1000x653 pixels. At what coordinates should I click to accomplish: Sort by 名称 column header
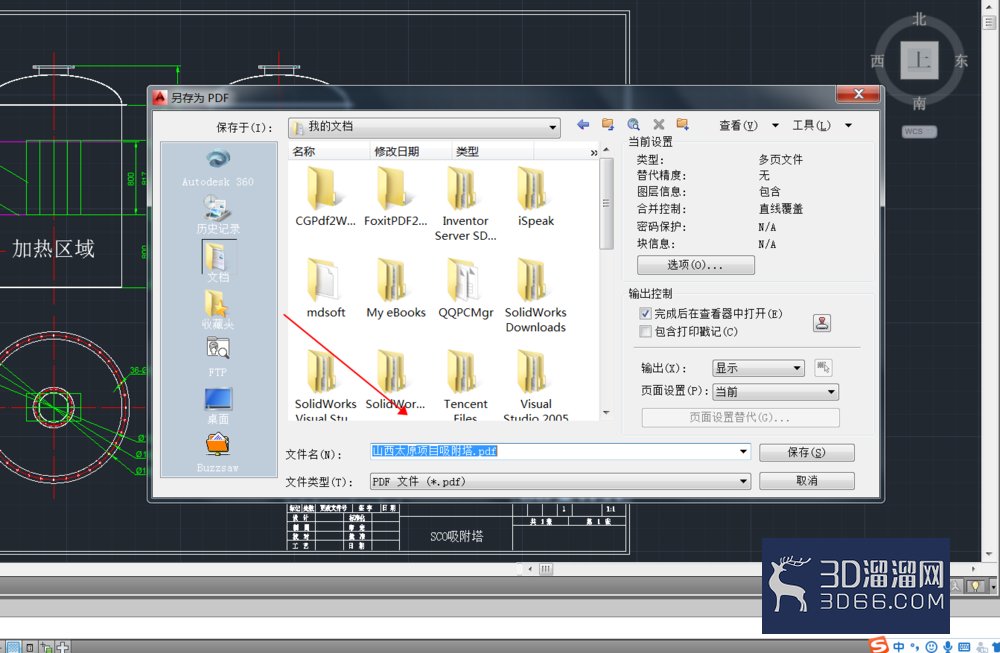(328, 151)
